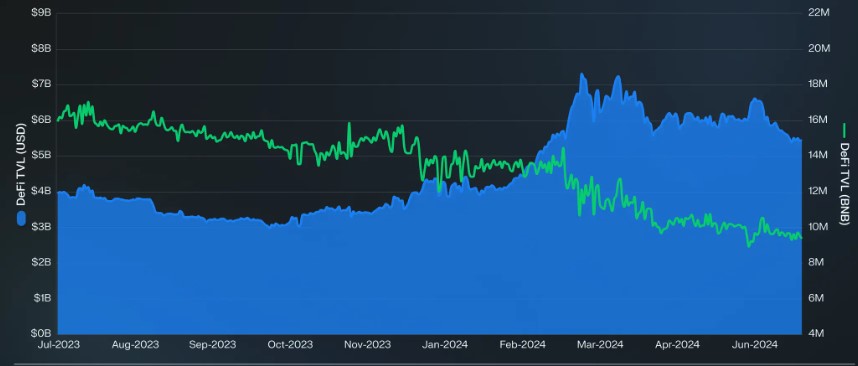Click the Apr-2024 date label
The height and width of the screenshot is (366, 858).
point(676,345)
